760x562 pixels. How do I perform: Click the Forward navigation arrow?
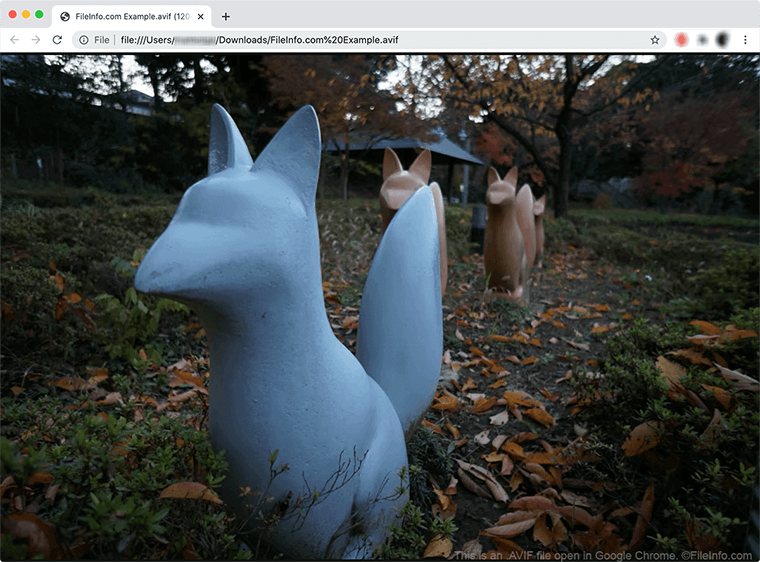coord(36,40)
